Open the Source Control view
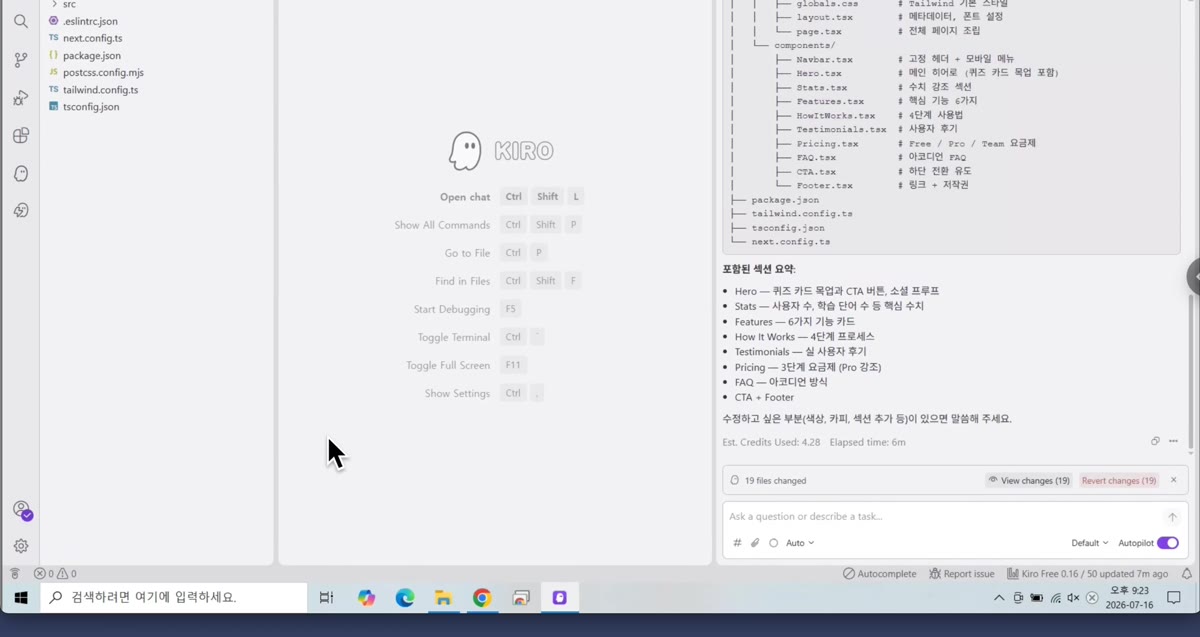Image resolution: width=1200 pixels, height=637 pixels. coord(21,60)
